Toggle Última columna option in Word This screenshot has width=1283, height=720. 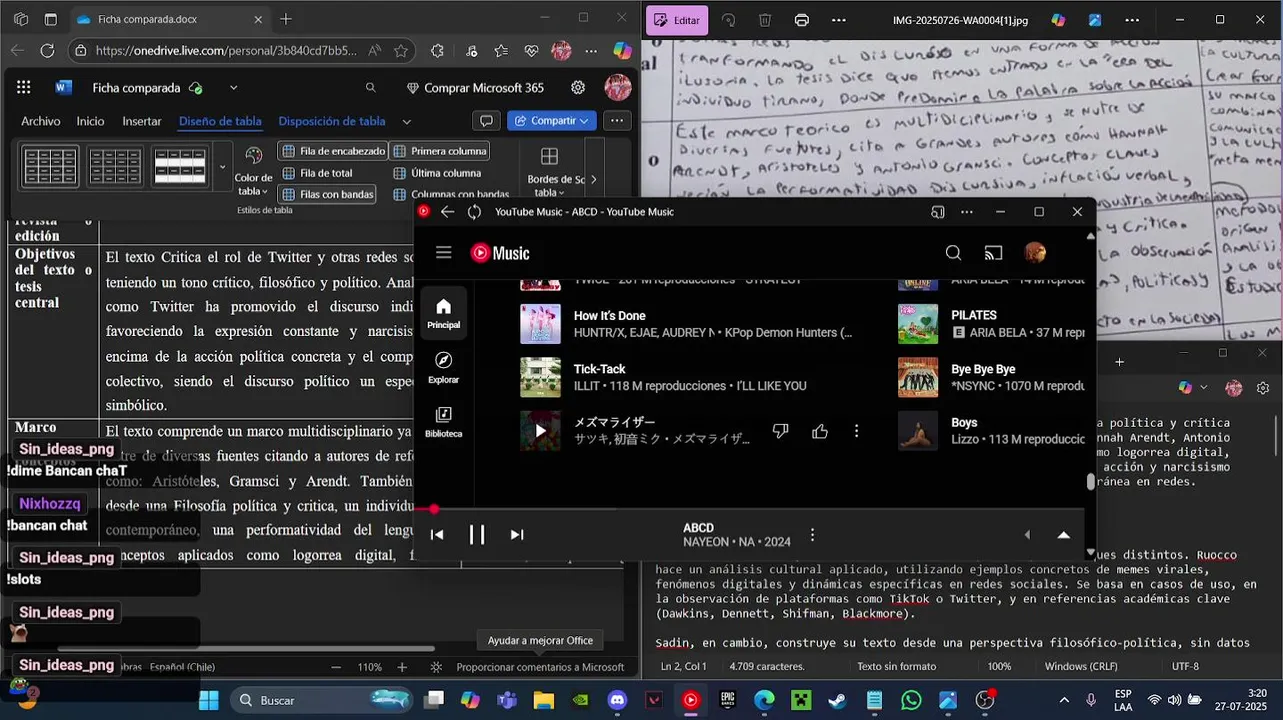437,173
